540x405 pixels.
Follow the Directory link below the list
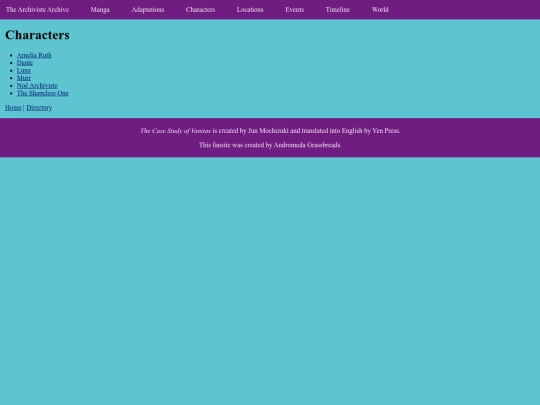point(39,107)
